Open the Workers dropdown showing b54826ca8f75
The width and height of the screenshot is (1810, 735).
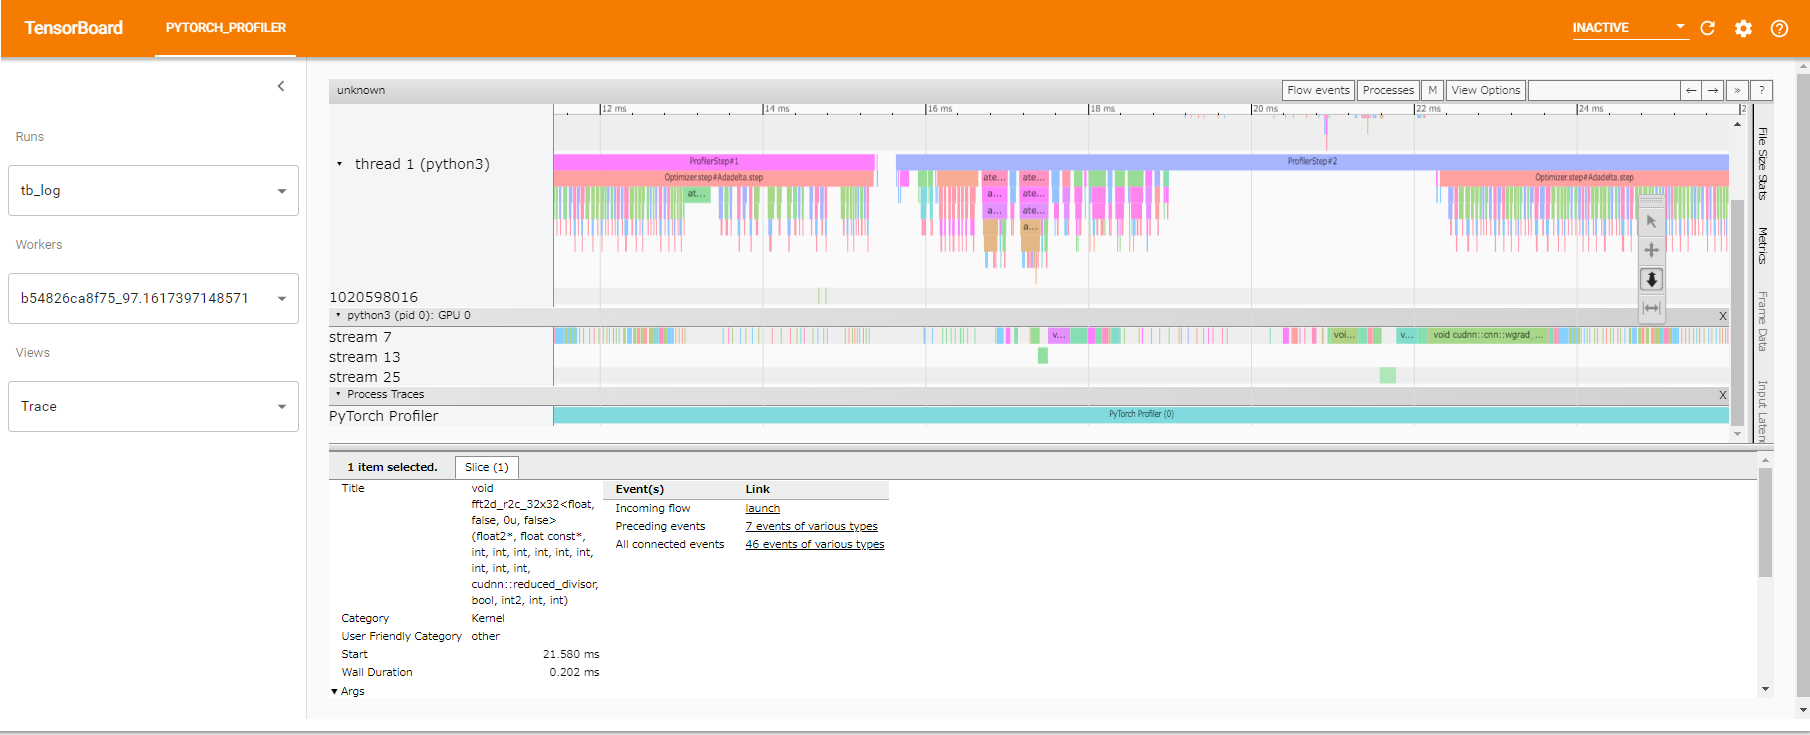[x=153, y=298]
